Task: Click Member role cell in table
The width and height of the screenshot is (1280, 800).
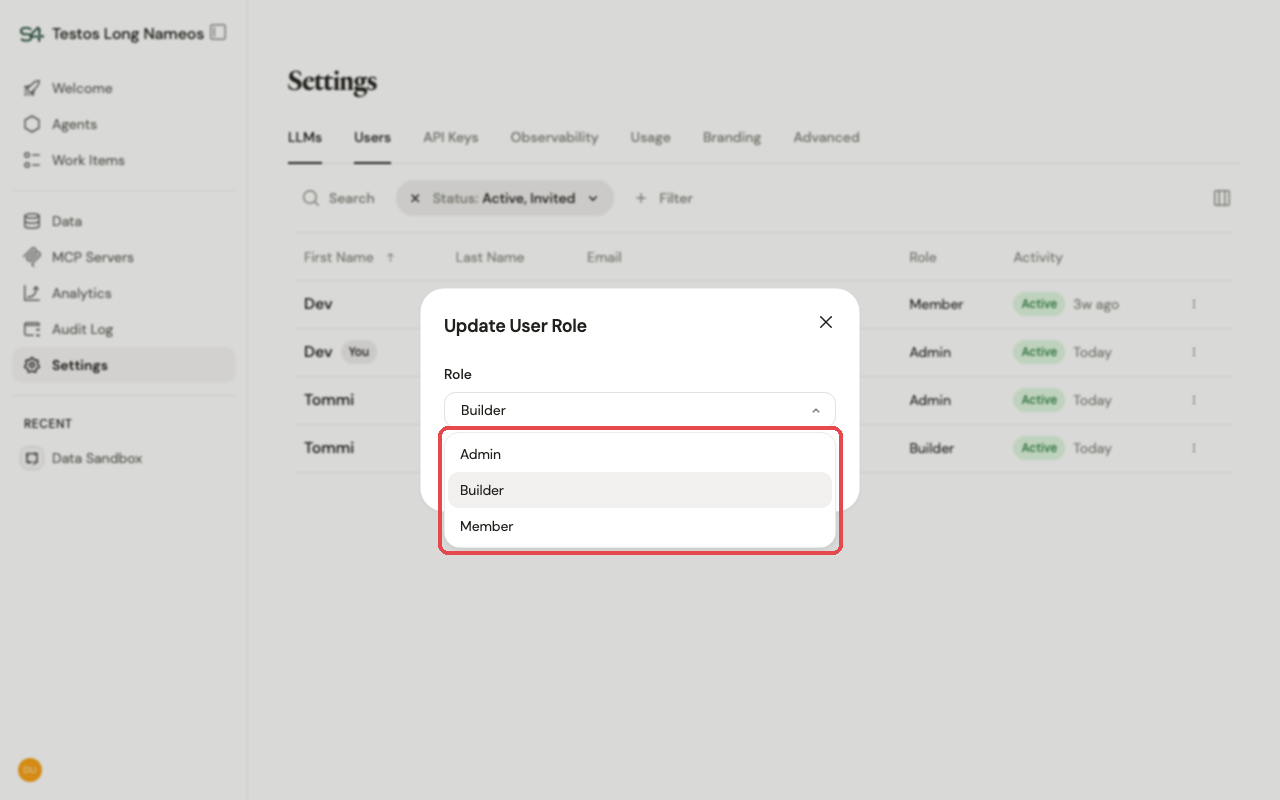Action: click(x=936, y=304)
